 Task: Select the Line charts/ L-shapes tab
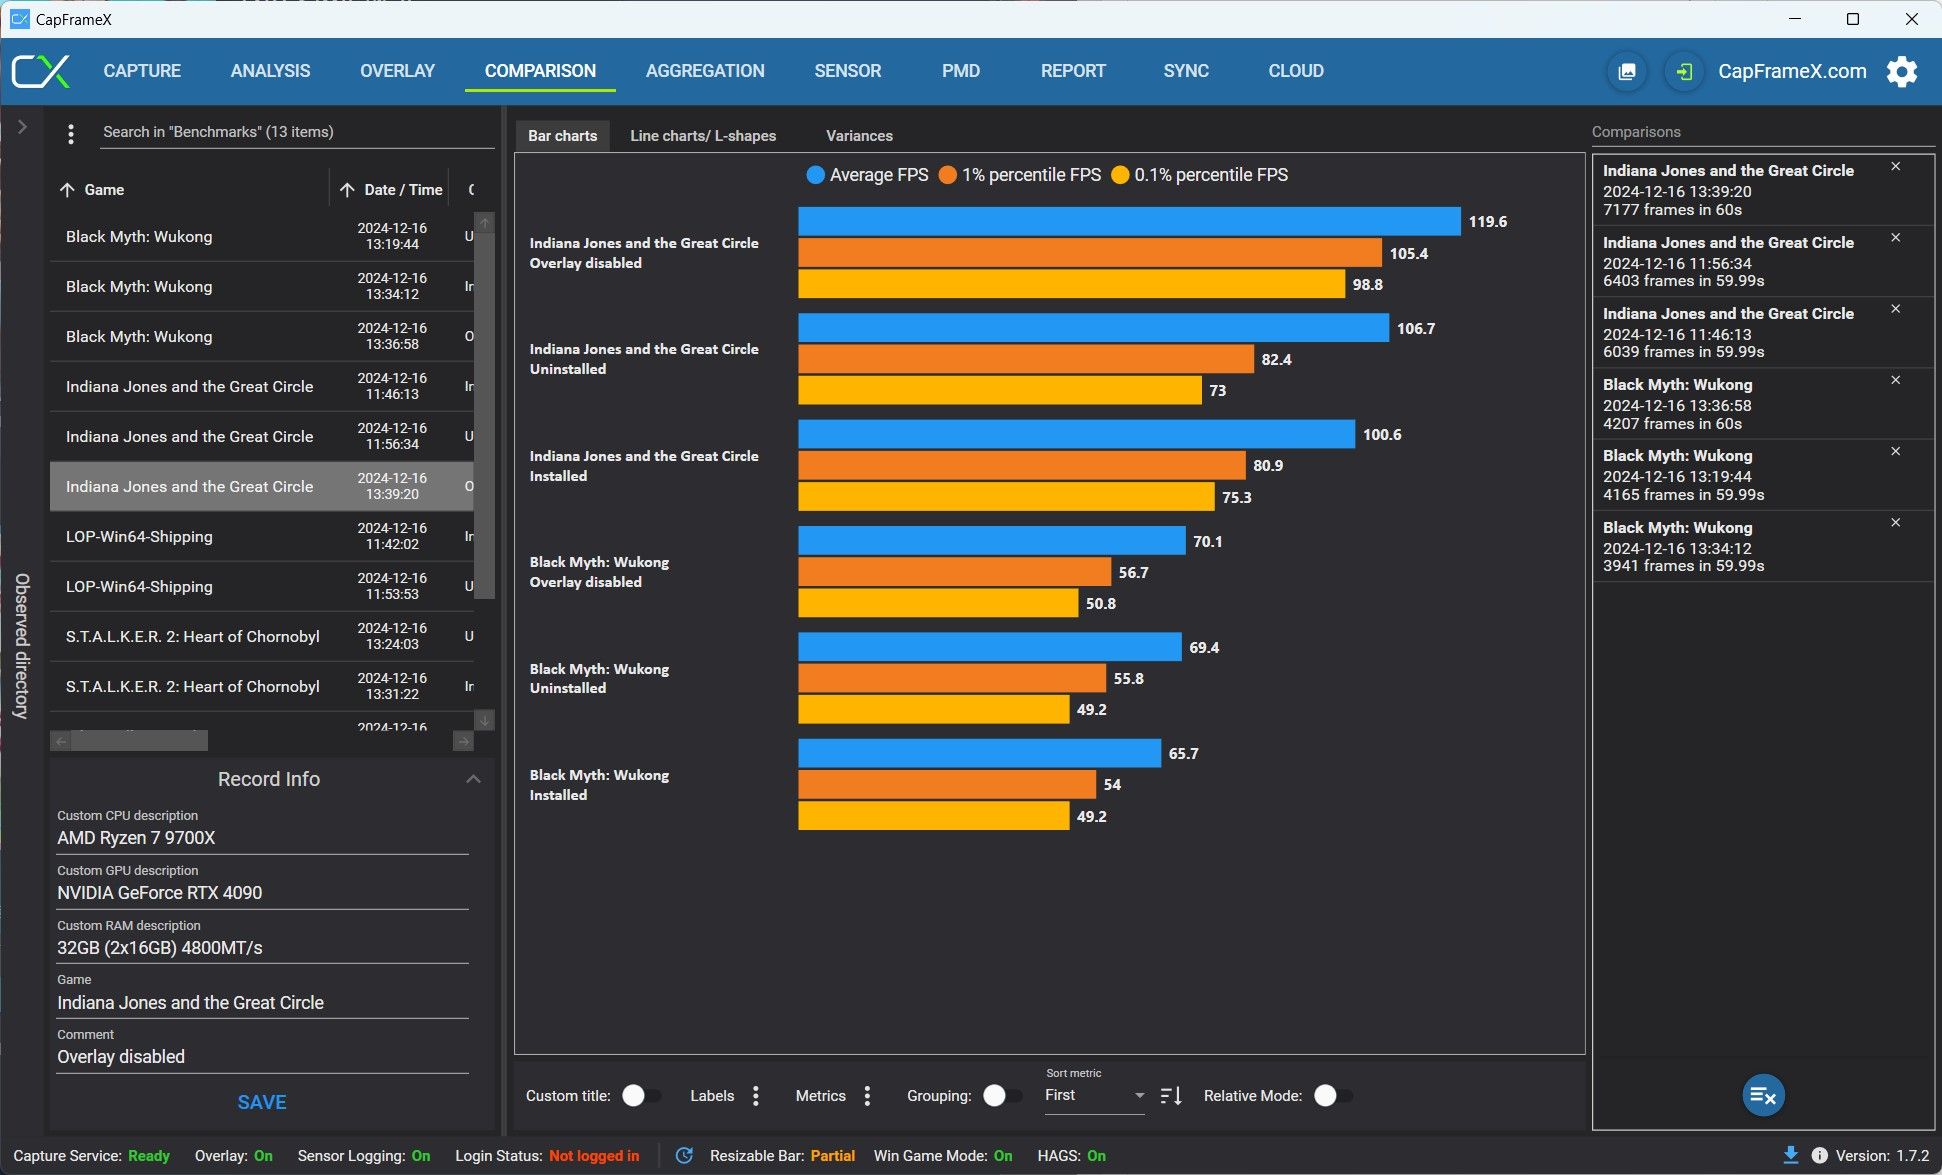point(703,136)
